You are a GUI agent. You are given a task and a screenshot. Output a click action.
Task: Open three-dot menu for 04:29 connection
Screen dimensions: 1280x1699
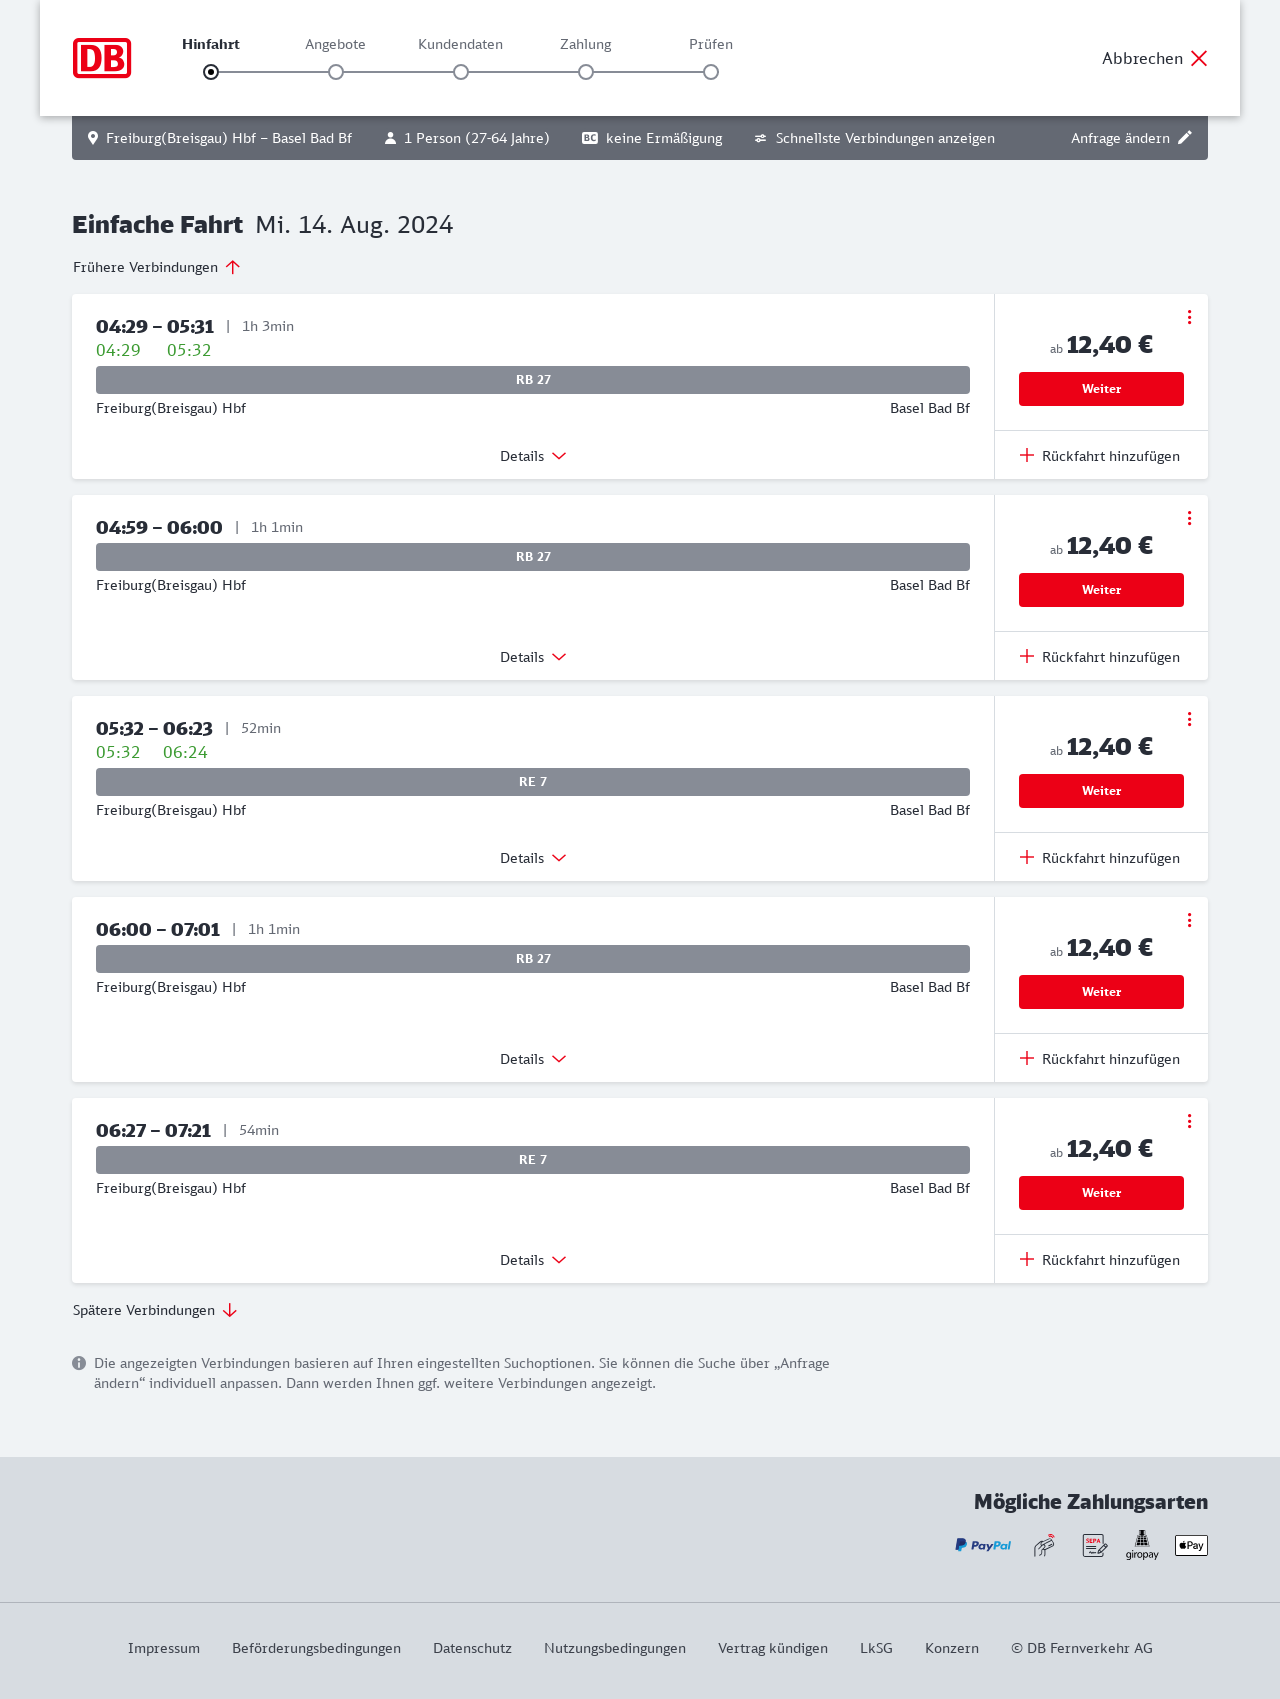coord(1189,317)
